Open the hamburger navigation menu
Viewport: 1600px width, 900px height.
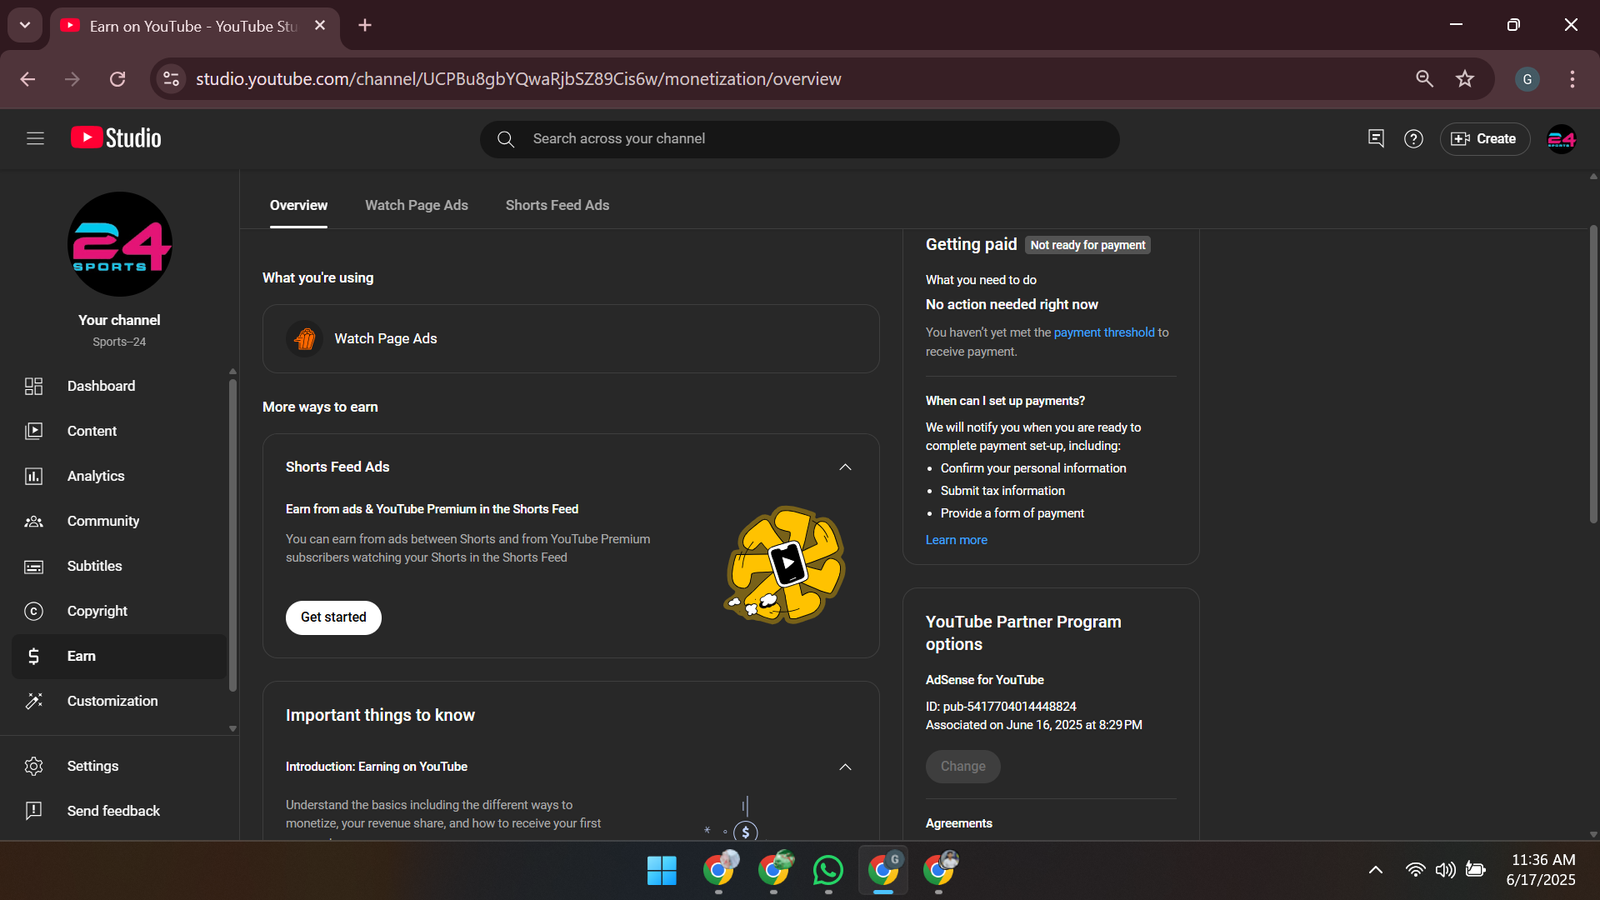point(35,139)
